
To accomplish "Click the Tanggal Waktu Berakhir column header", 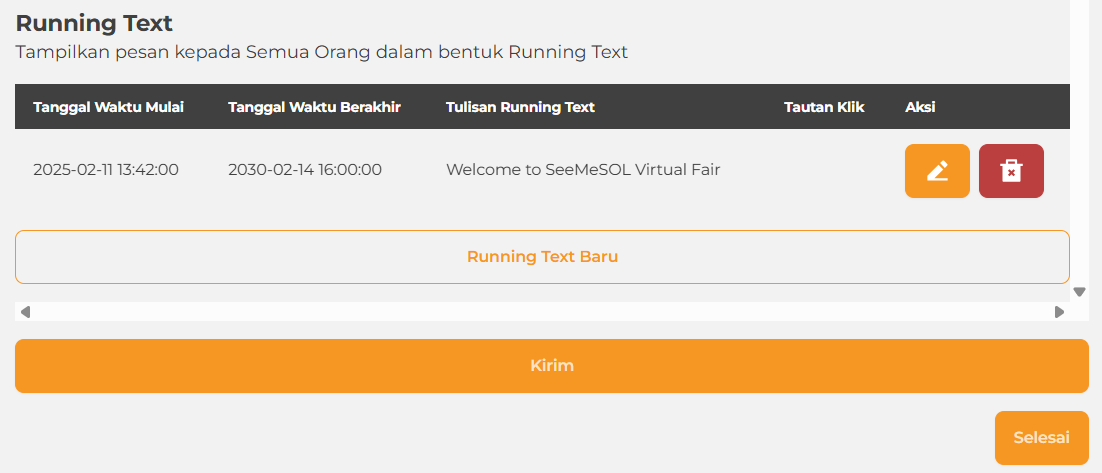I will click(314, 107).
